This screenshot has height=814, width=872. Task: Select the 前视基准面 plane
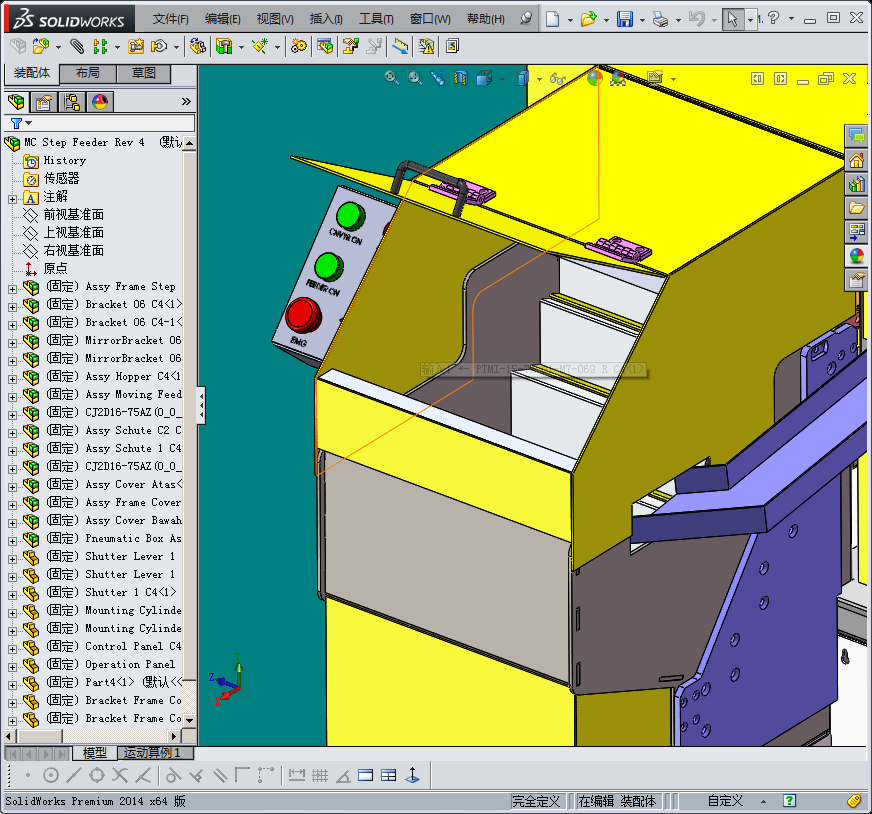coord(73,215)
